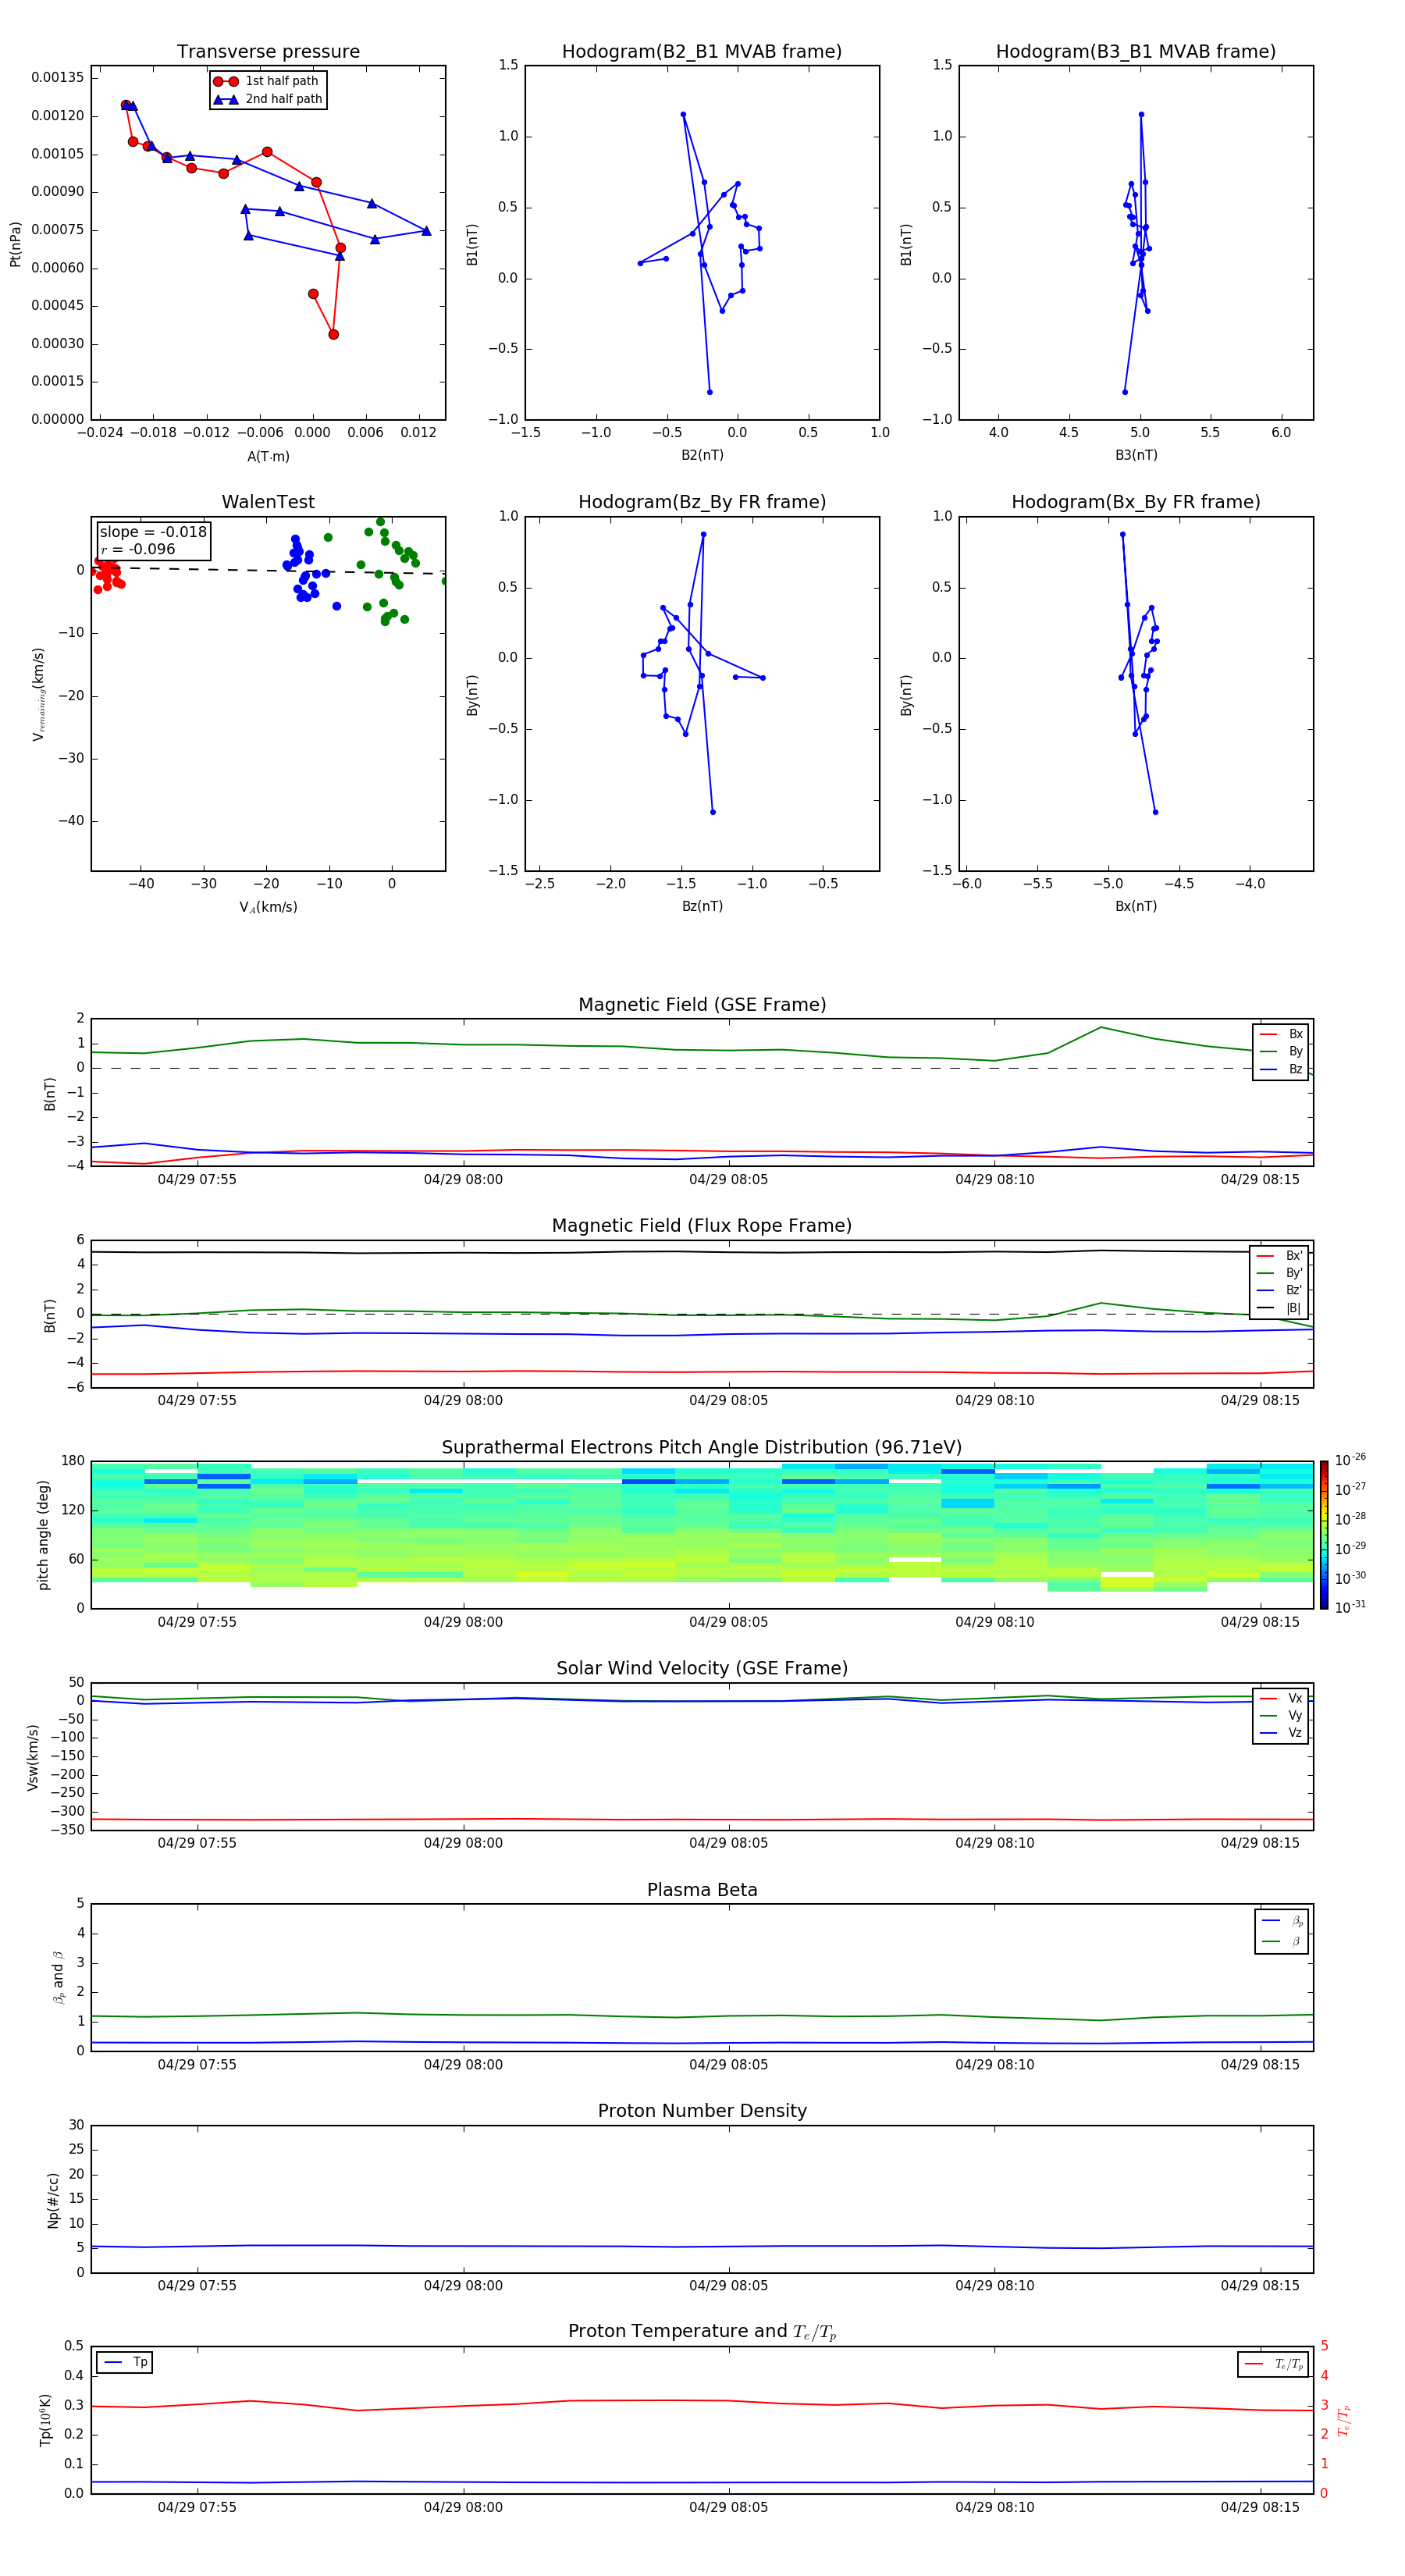This screenshot has height=2576, width=1405.
Task: Select the βp entry in Plasma Beta legend
Action: [x=1282, y=1921]
